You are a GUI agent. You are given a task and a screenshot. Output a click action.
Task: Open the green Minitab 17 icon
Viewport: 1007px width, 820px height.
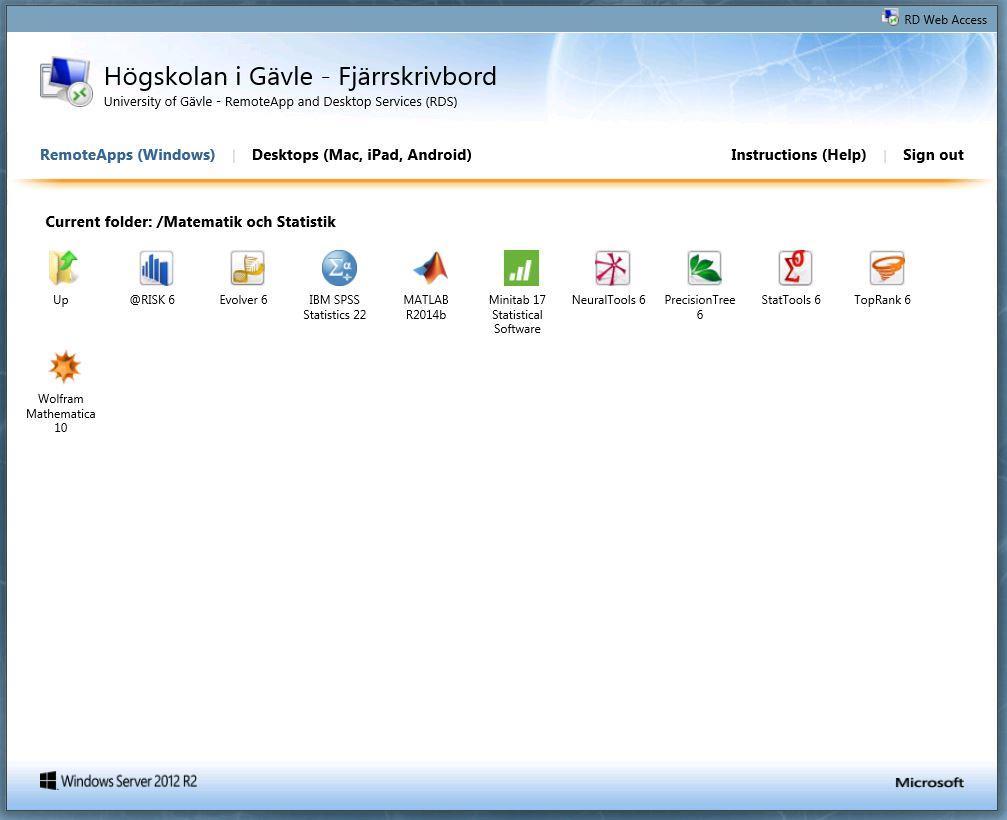click(521, 268)
